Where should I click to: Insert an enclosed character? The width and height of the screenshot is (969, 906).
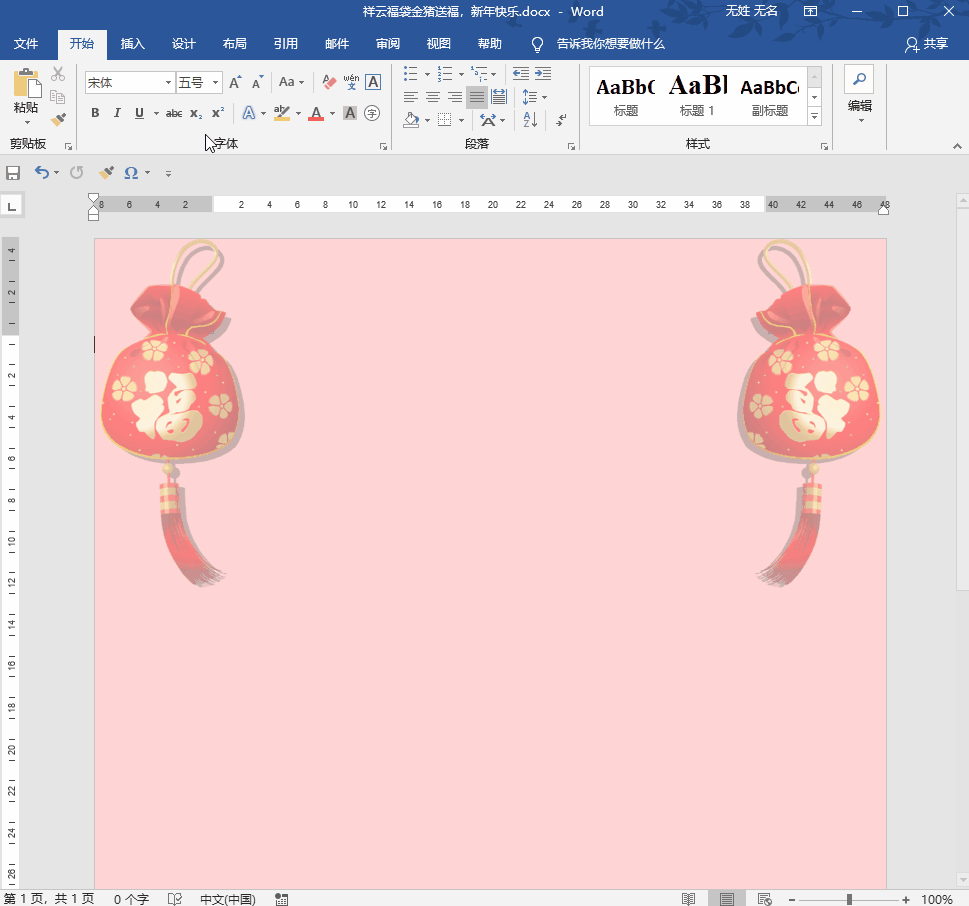[x=372, y=113]
